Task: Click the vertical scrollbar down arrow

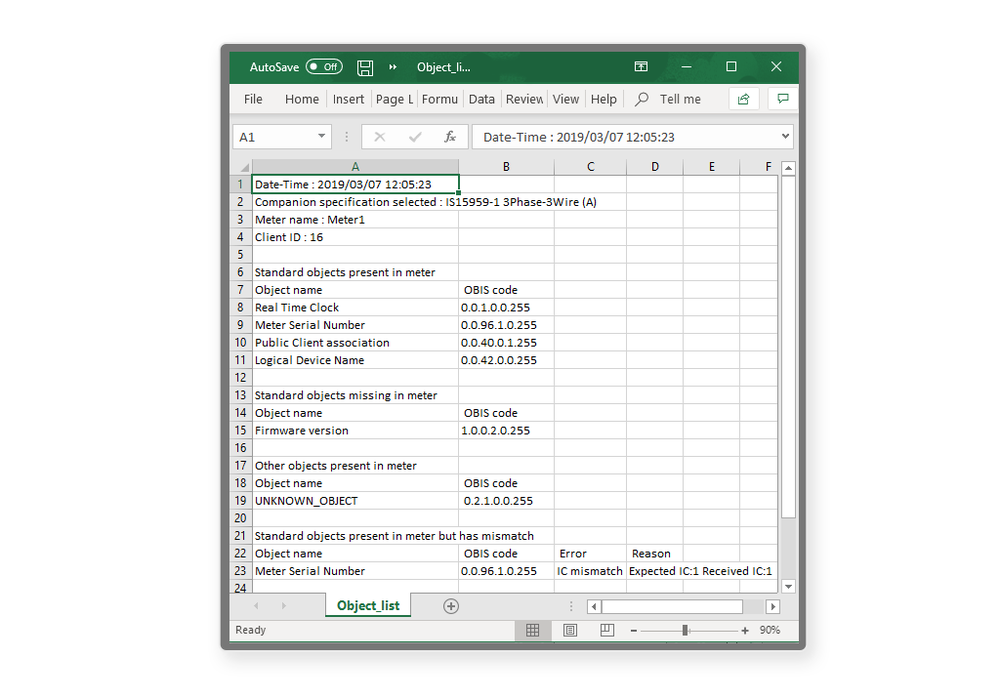Action: click(x=788, y=587)
